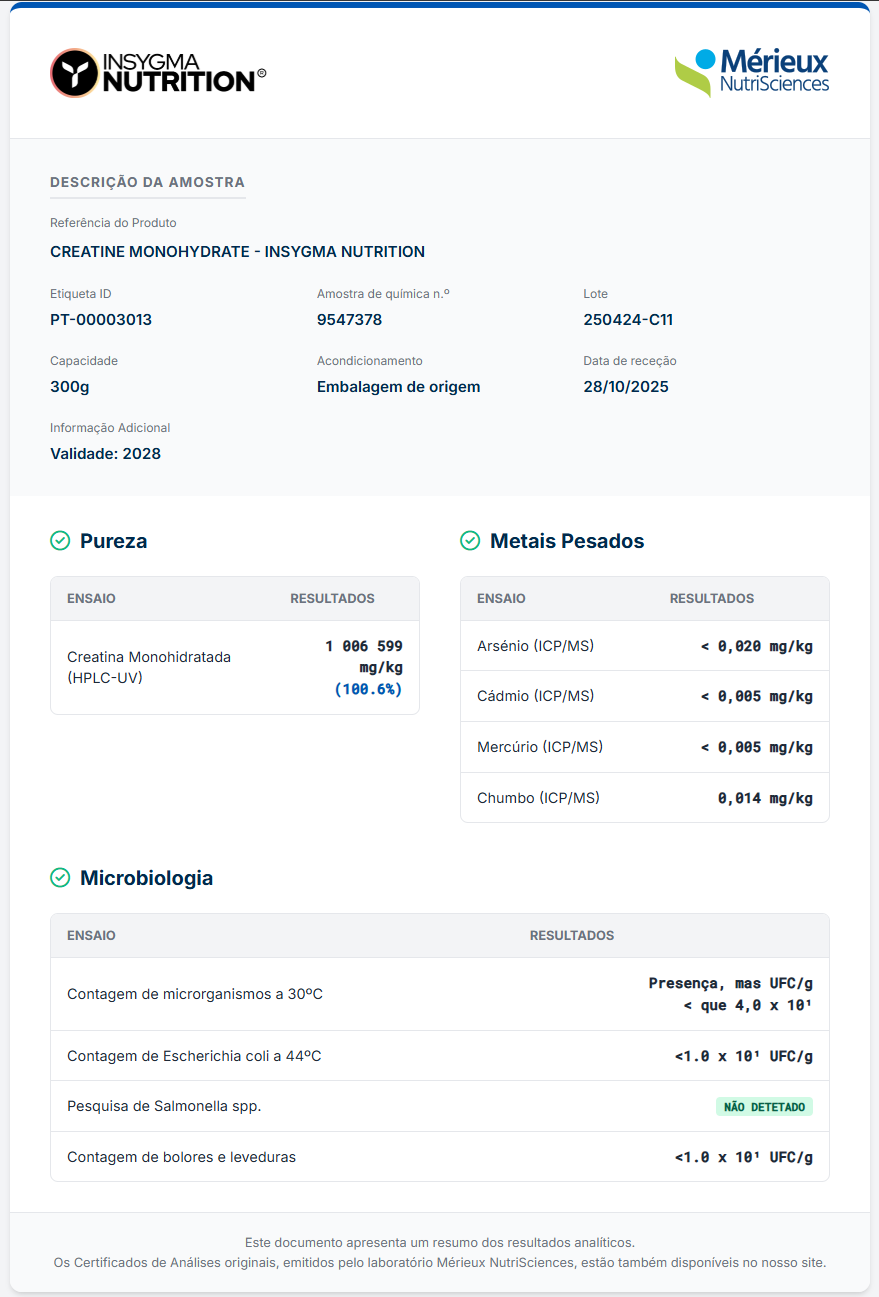Click the Creatina Monohidratada (HPLC-UV) entry
The width and height of the screenshot is (879, 1297).
[x=149, y=667]
